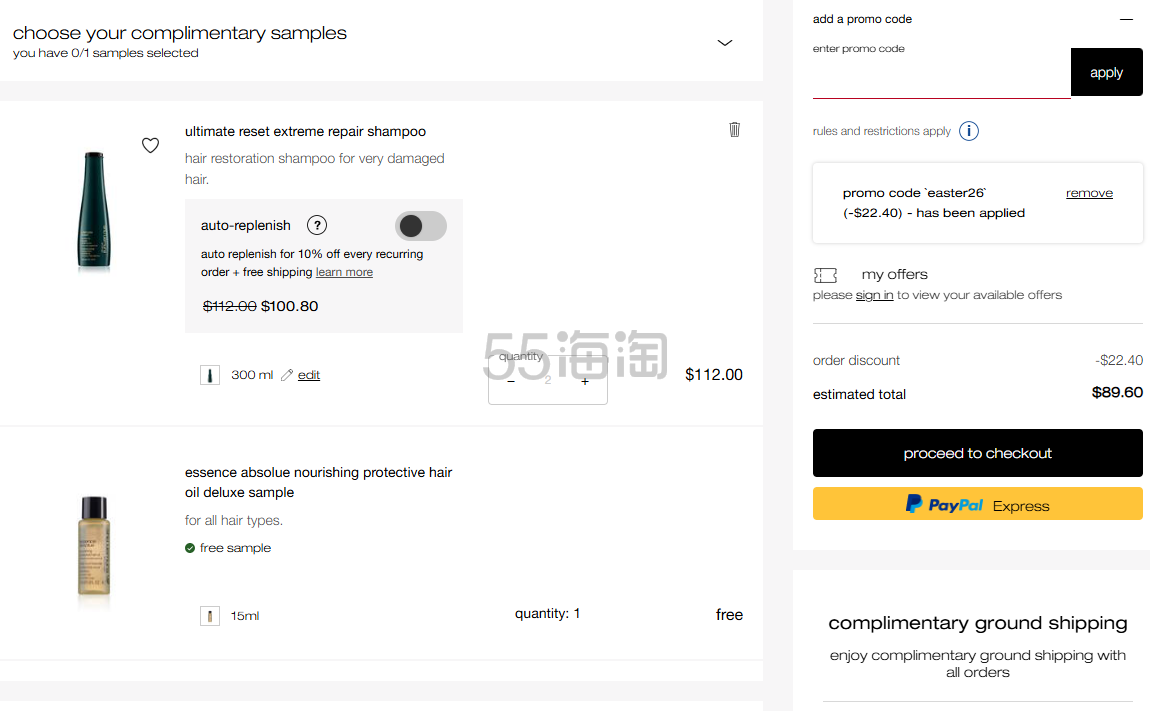Click the apply promo code button

(1106, 72)
